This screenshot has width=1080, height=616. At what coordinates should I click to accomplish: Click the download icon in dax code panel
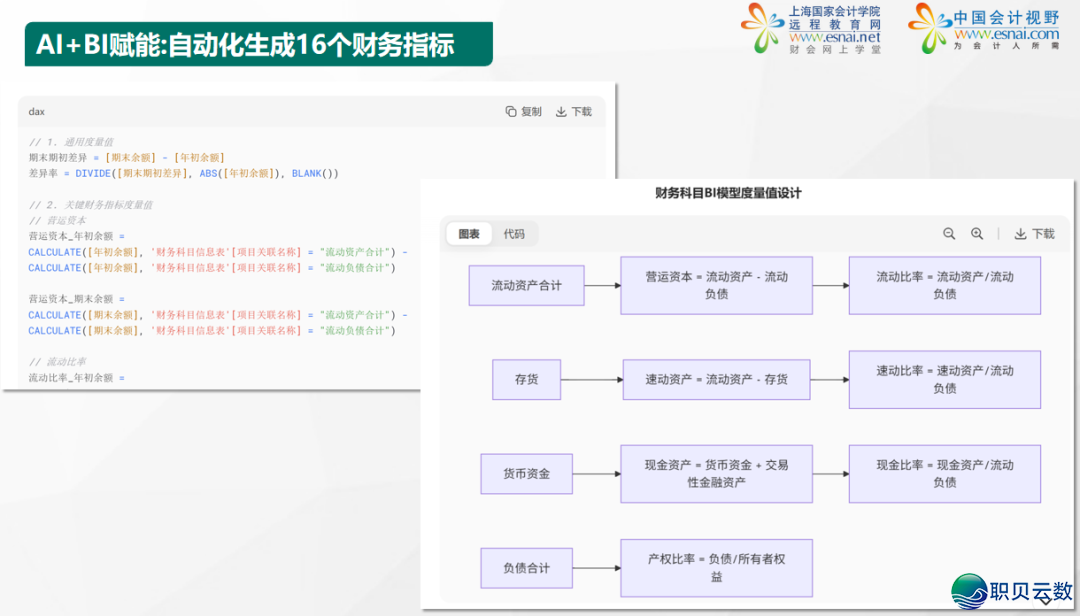(x=561, y=112)
